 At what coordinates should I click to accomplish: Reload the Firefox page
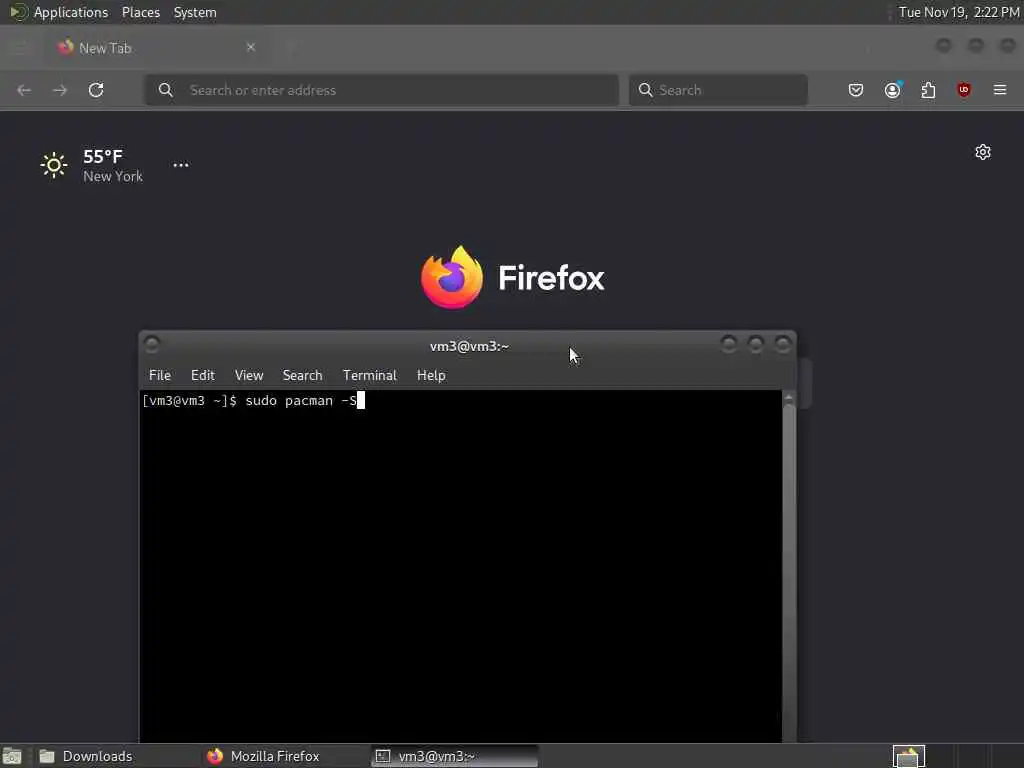pos(96,90)
